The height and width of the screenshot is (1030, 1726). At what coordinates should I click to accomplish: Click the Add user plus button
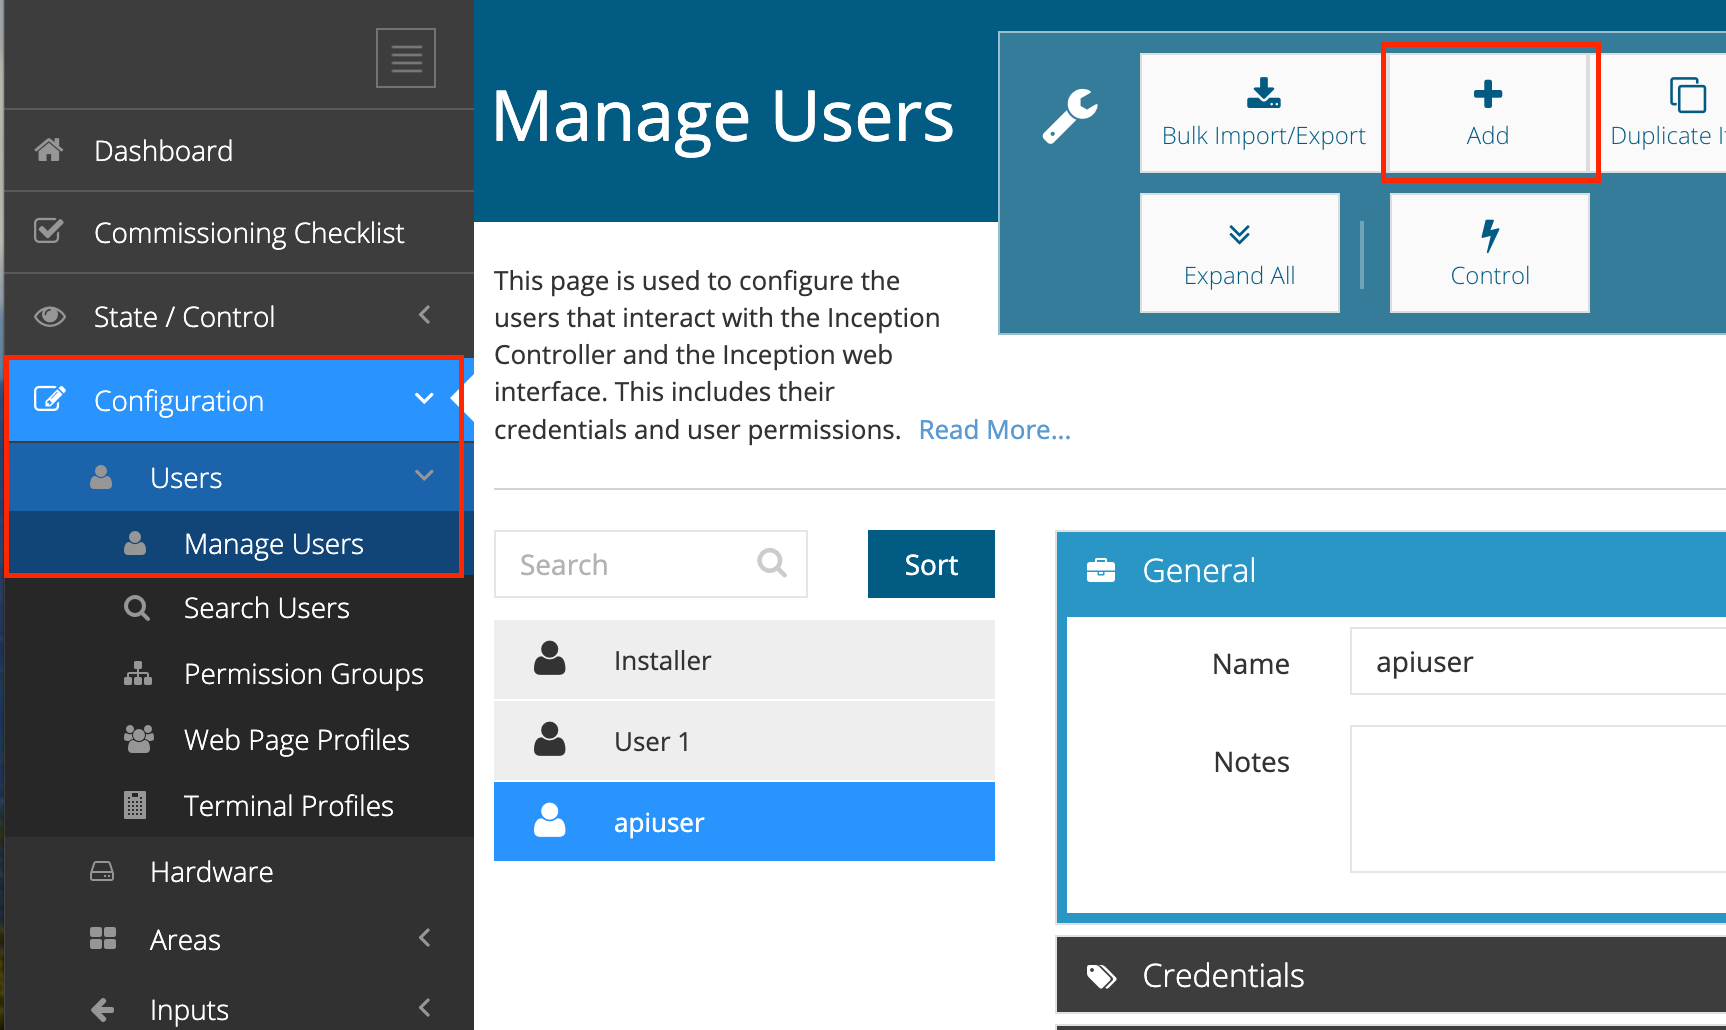(1487, 113)
